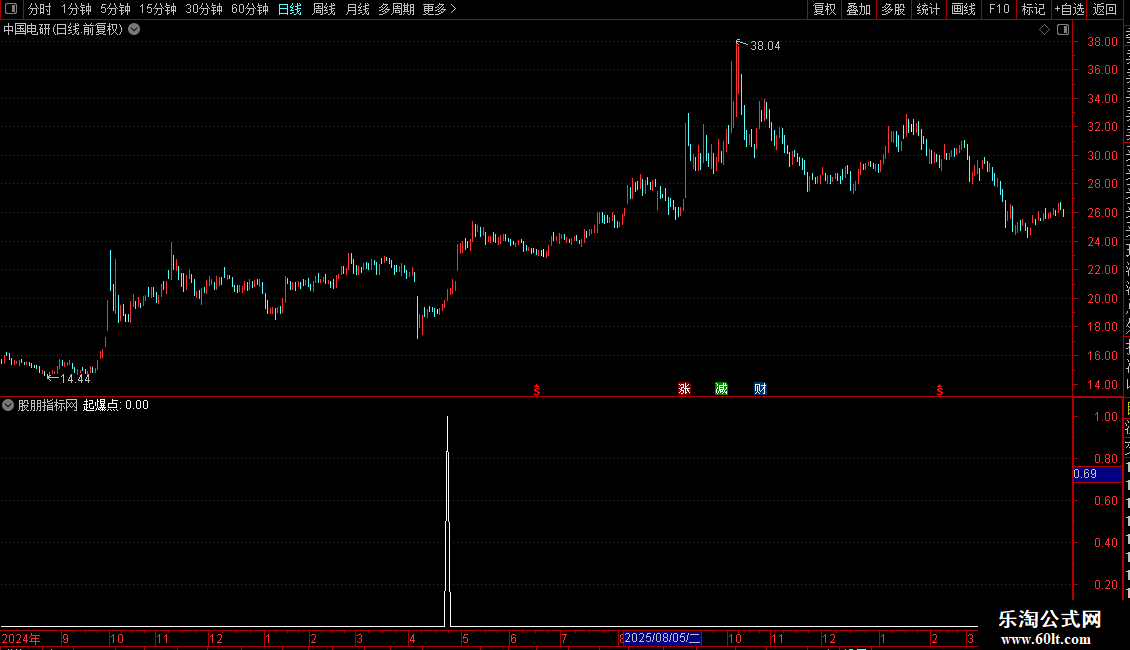The width and height of the screenshot is (1130, 650).
Task: Click the blue 财 financial marker
Action: coord(760,389)
